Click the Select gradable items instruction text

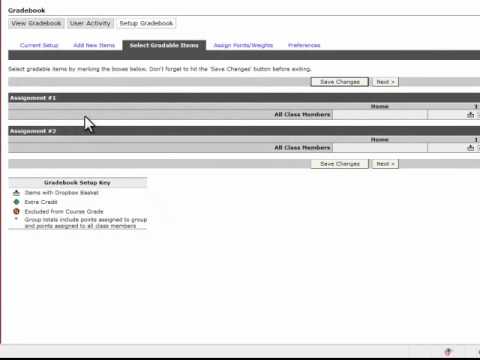point(160,69)
